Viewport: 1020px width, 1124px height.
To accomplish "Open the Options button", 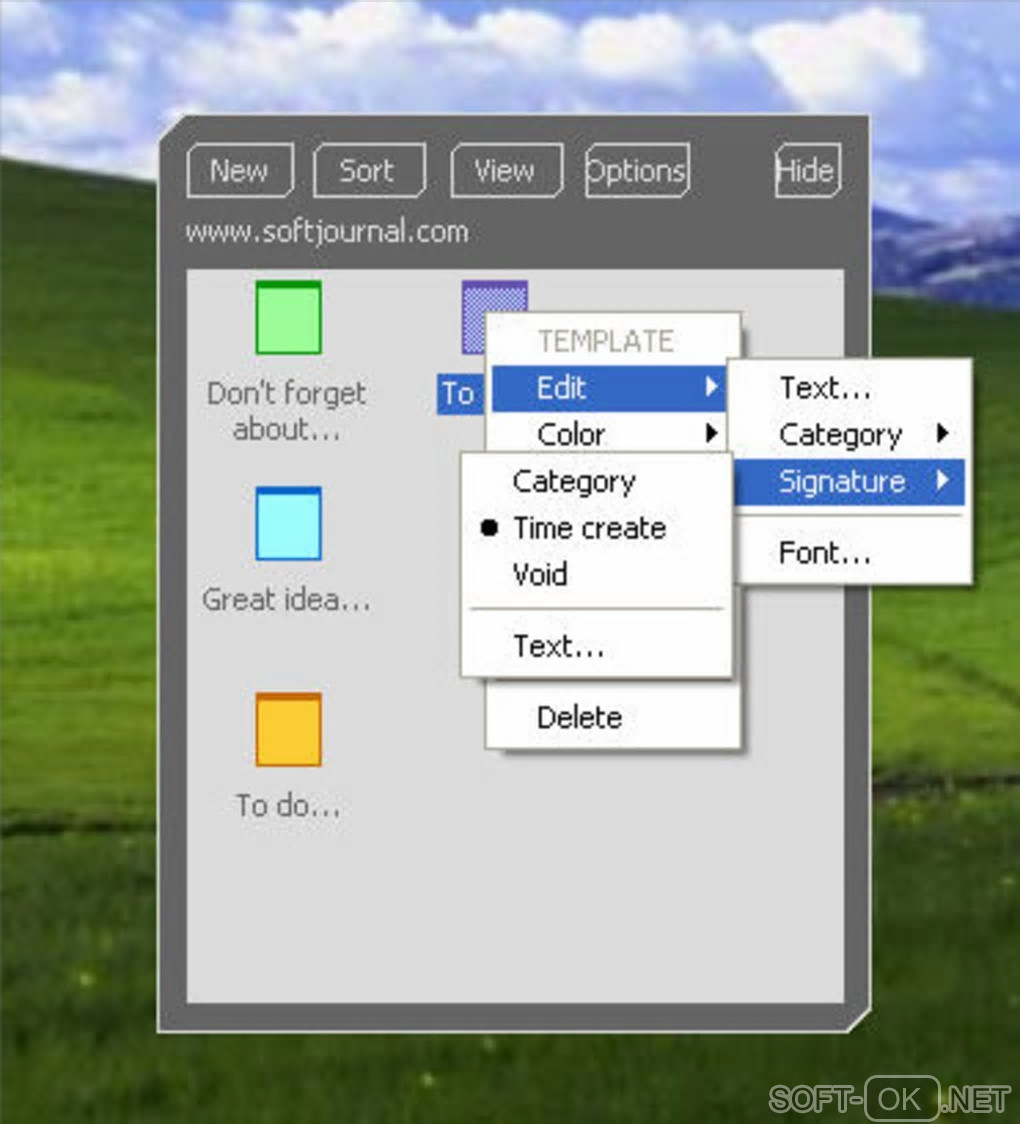I will pos(637,170).
